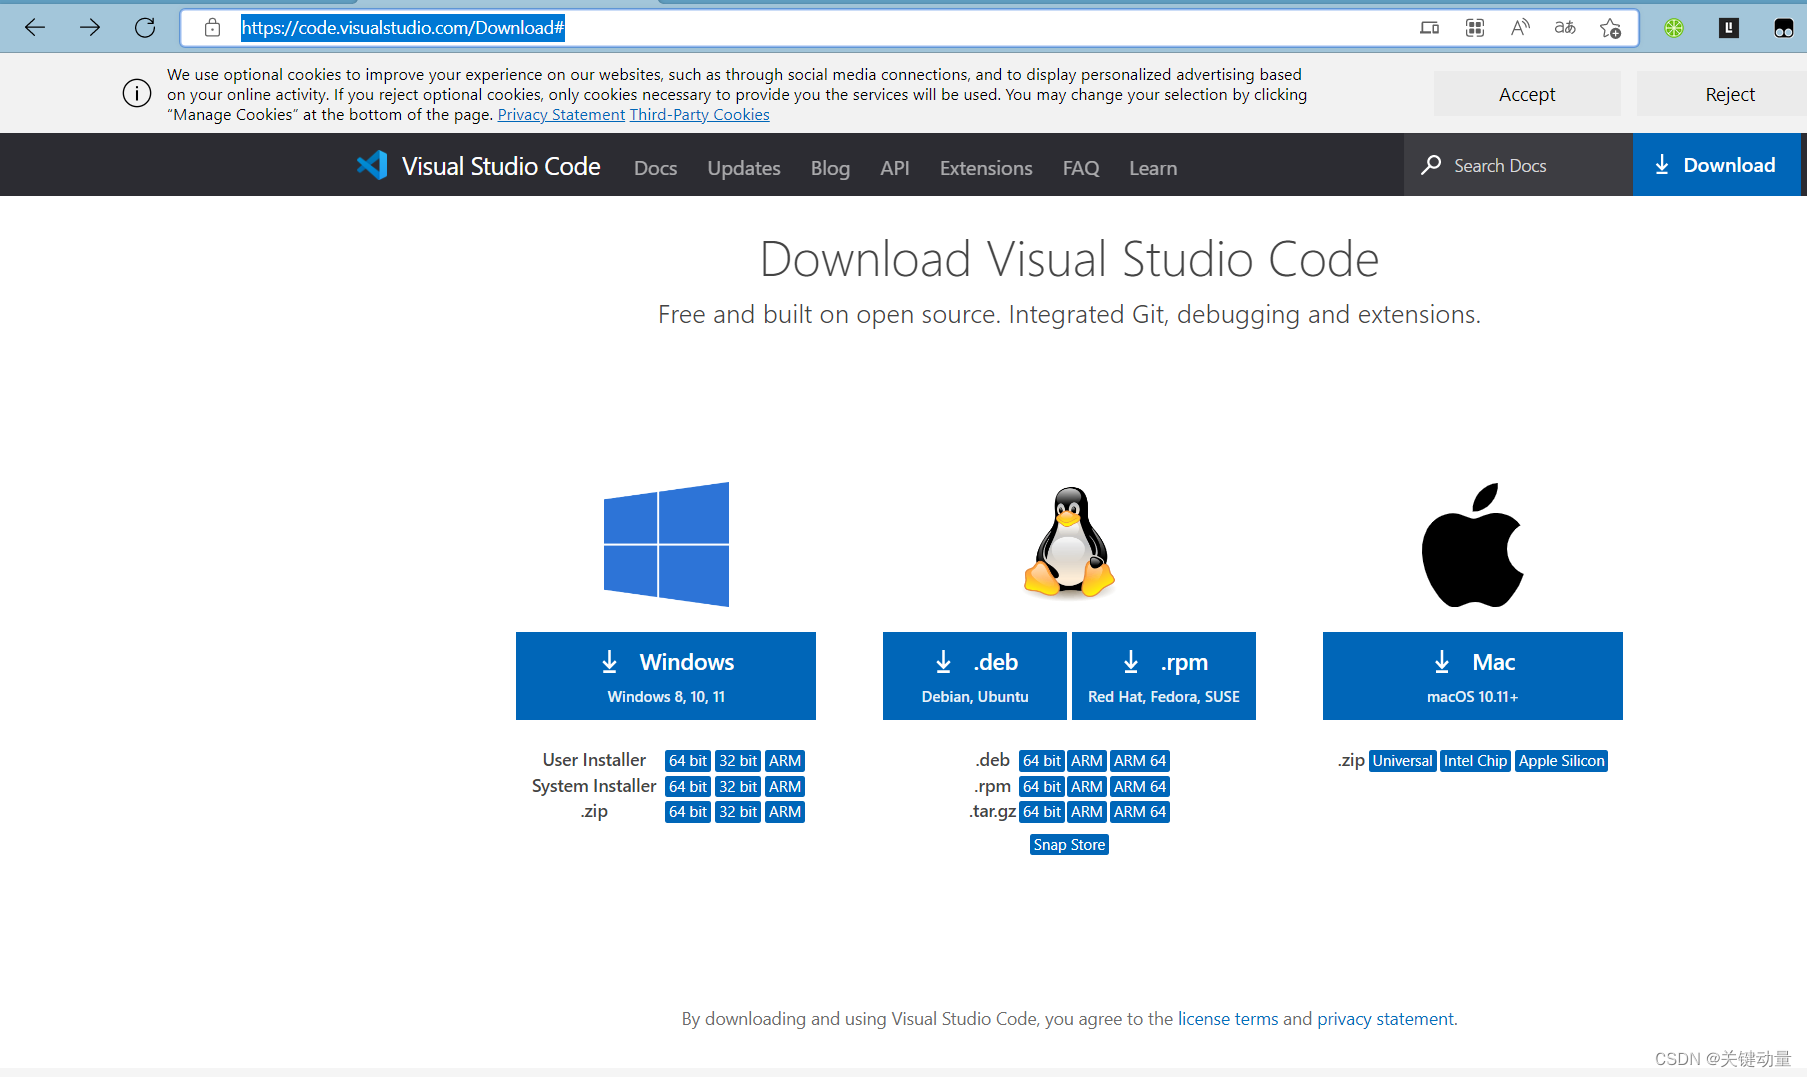Click the browser forward arrow
Image resolution: width=1807 pixels, height=1077 pixels.
(x=90, y=28)
